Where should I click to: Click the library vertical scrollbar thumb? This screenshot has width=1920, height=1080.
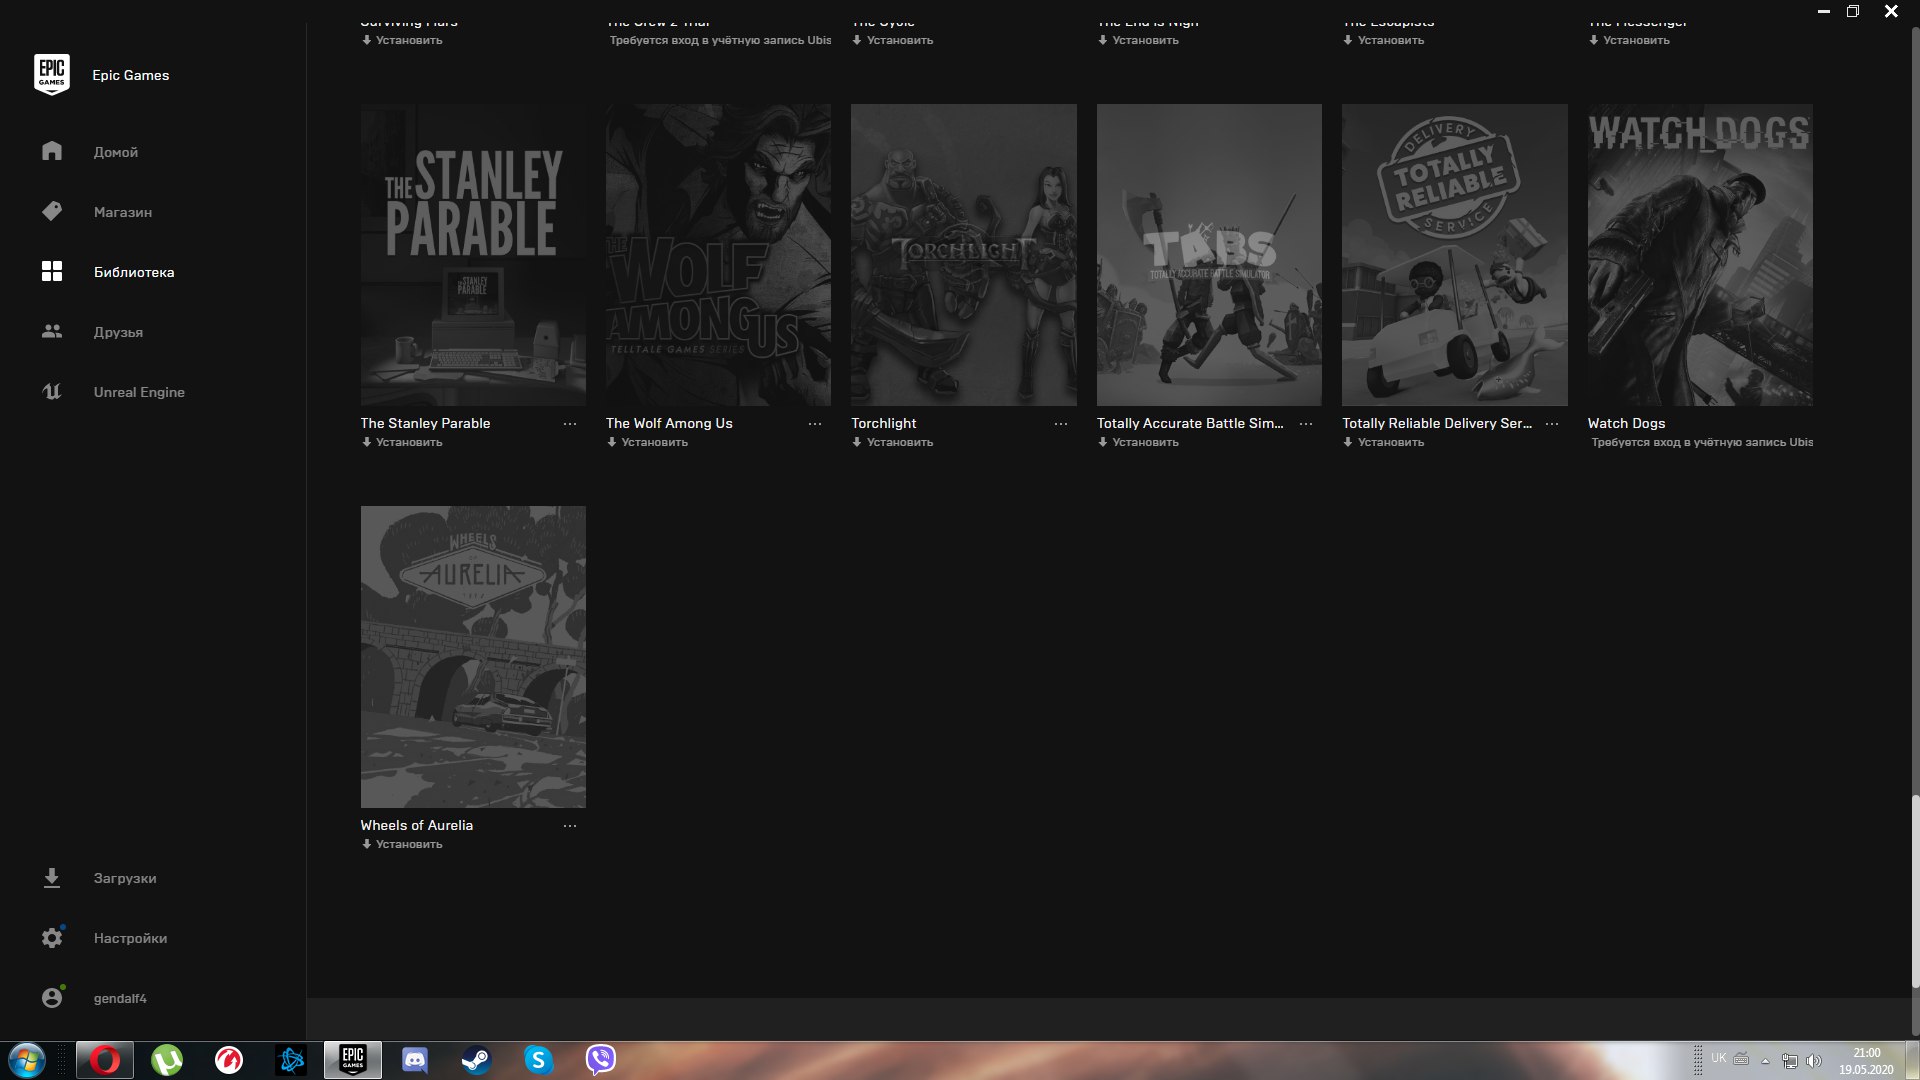point(1915,890)
